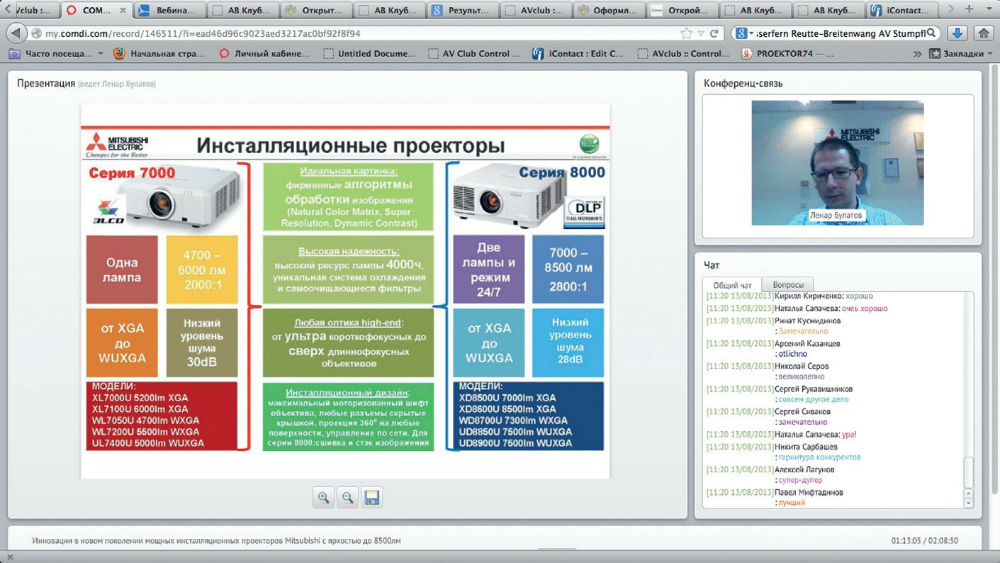Click Никита Сарбашев's chat message
The height and width of the screenshot is (563, 1000).
click(820, 457)
